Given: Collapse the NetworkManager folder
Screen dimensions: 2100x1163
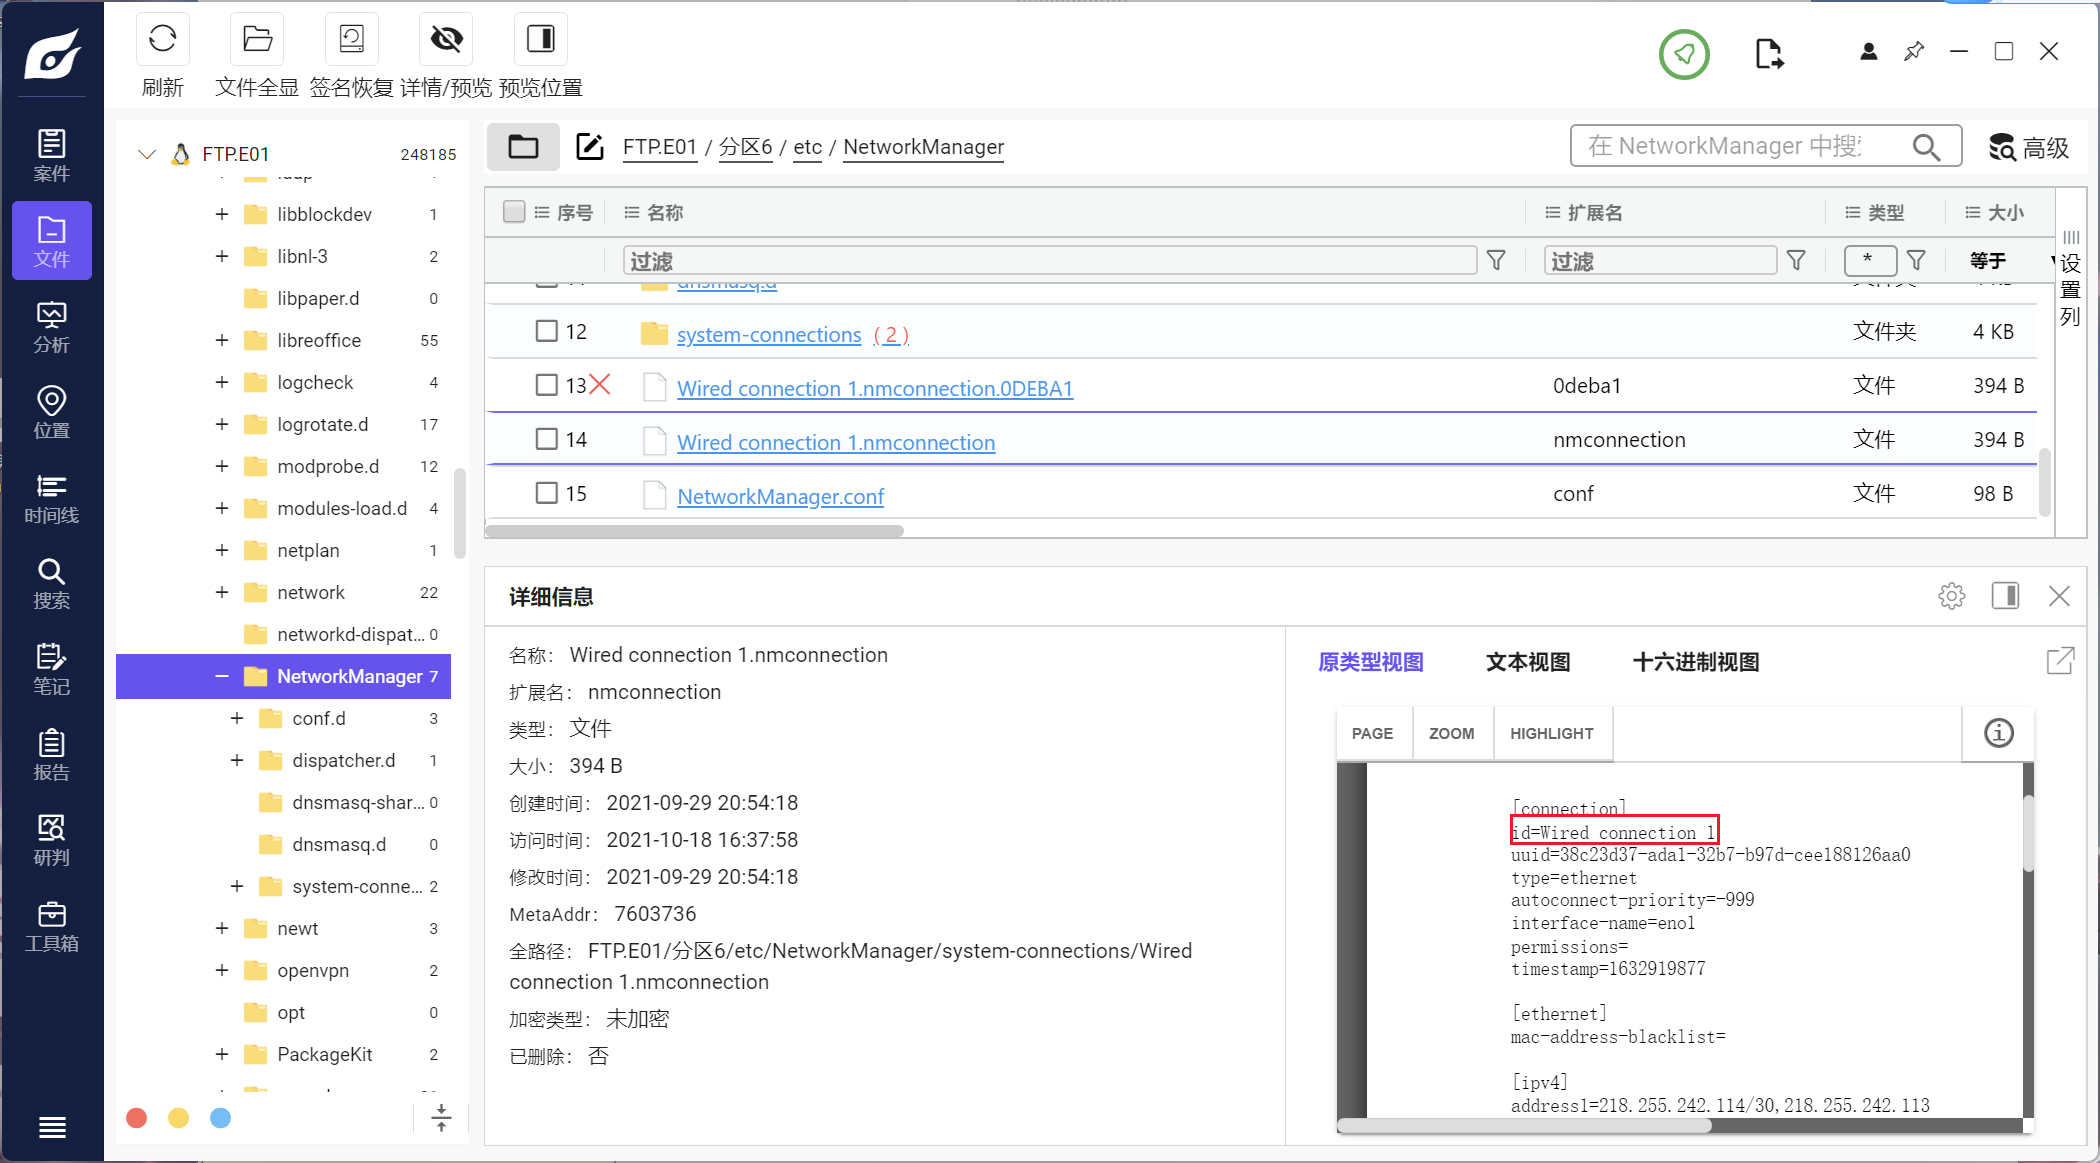Looking at the screenshot, I should (222, 676).
